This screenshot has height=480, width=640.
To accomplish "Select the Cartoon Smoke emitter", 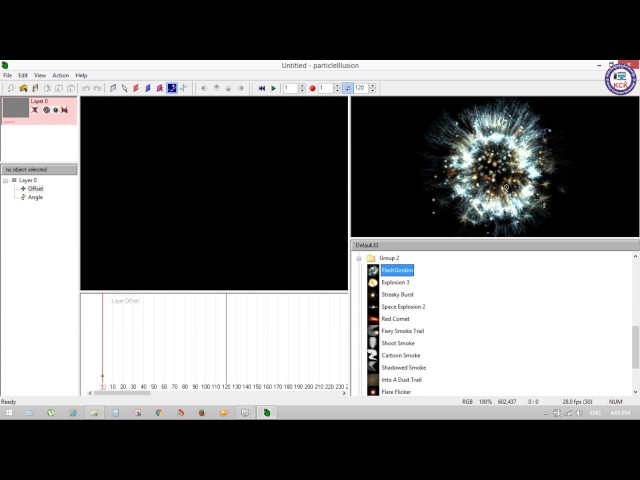I will [x=400, y=356].
